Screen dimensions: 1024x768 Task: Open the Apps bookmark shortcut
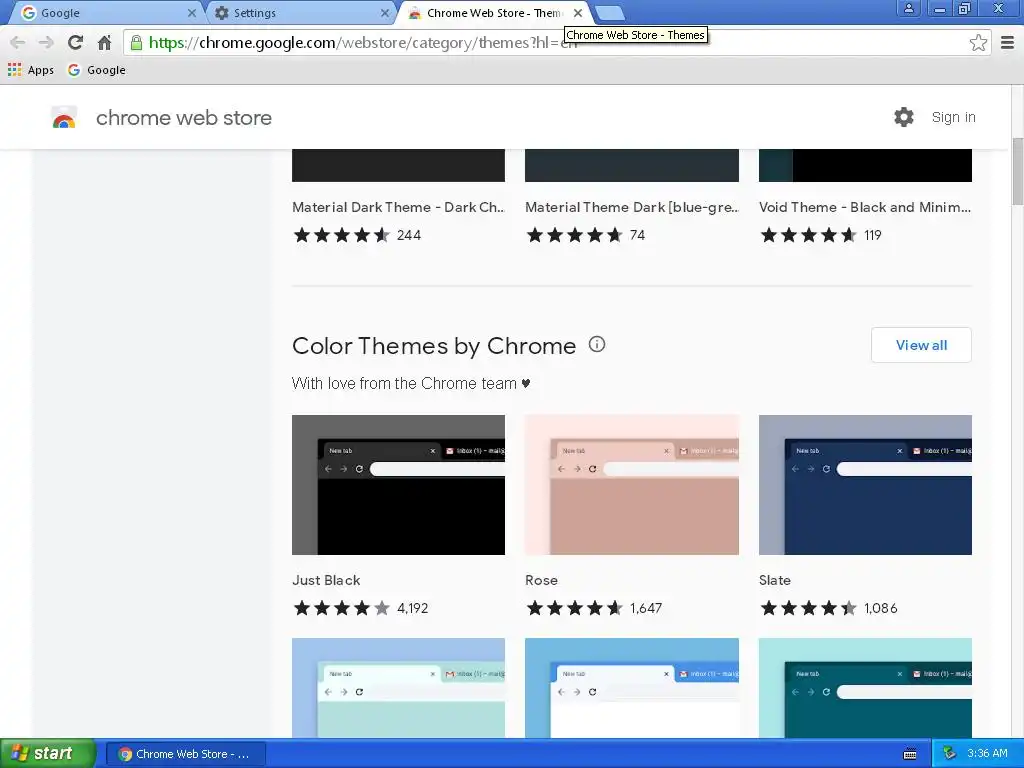pos(31,70)
